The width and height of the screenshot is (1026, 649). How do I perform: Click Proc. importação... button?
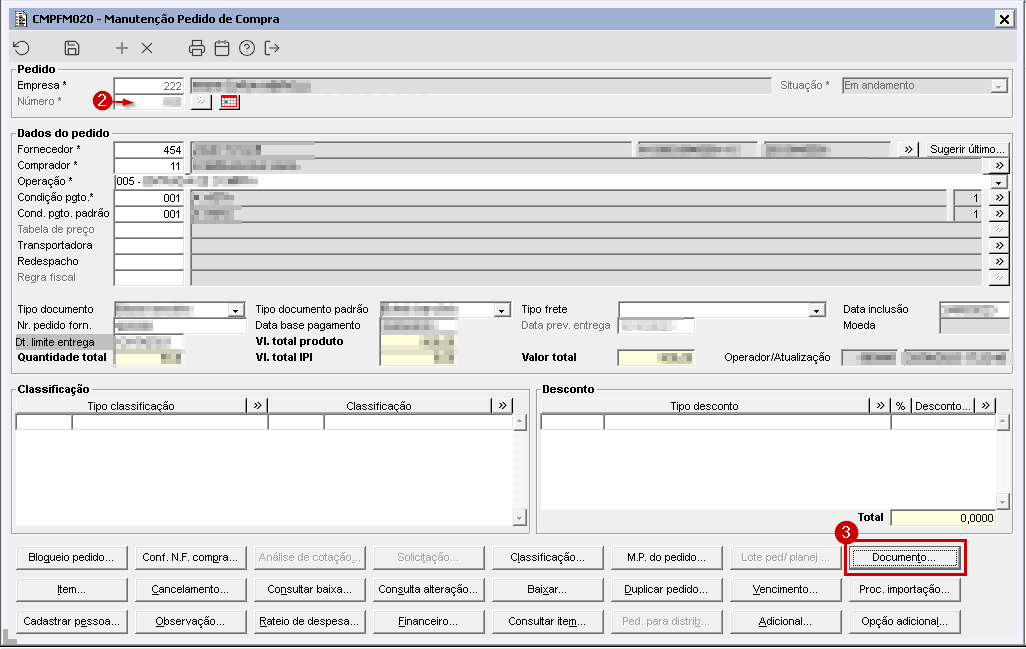(904, 589)
